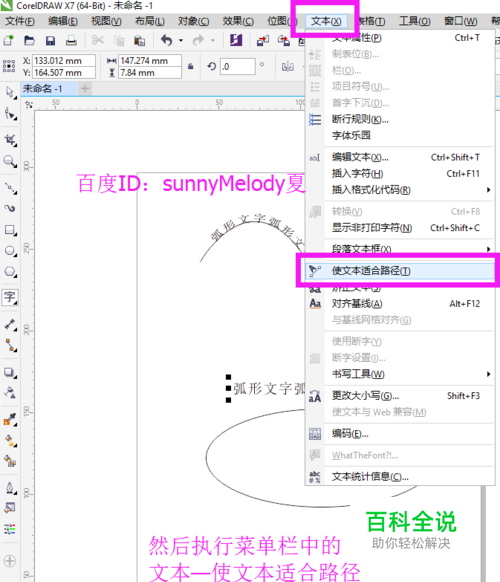Image resolution: width=500 pixels, height=582 pixels.
Task: Open the 视图(V) menu
Action: click(x=106, y=21)
